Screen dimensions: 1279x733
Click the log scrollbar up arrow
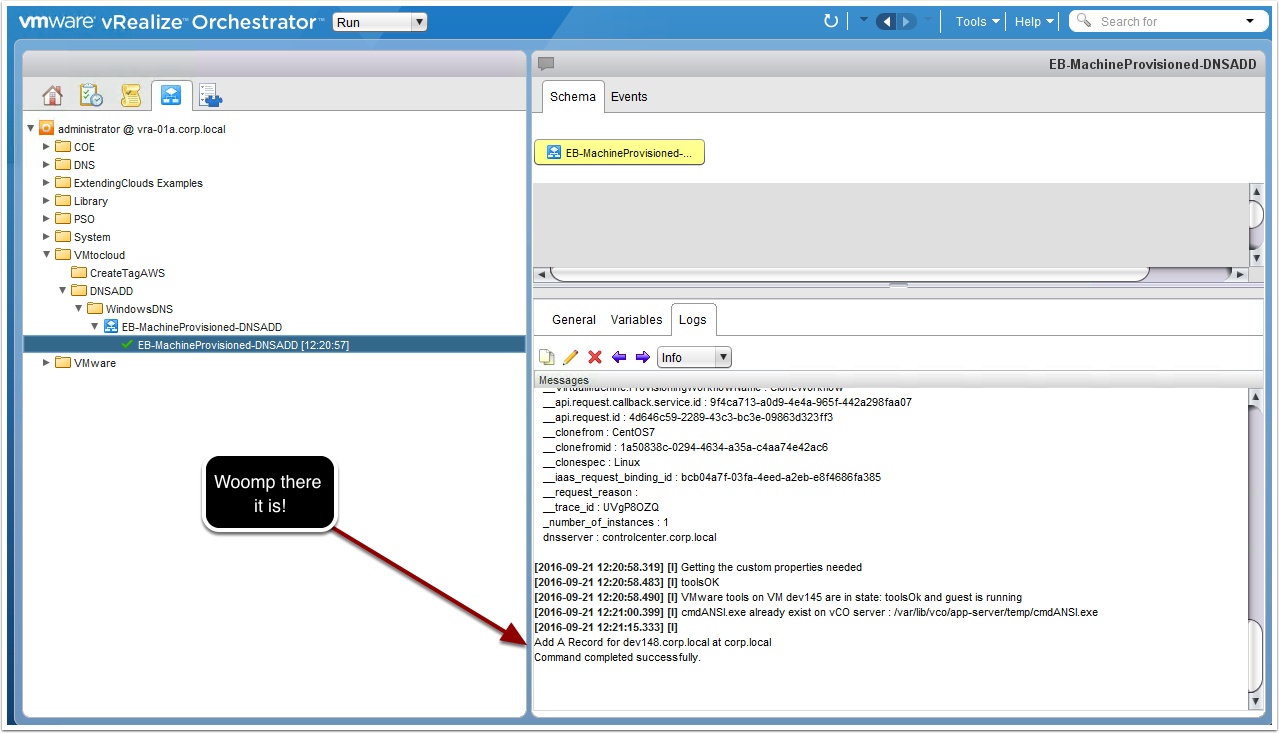(1256, 397)
